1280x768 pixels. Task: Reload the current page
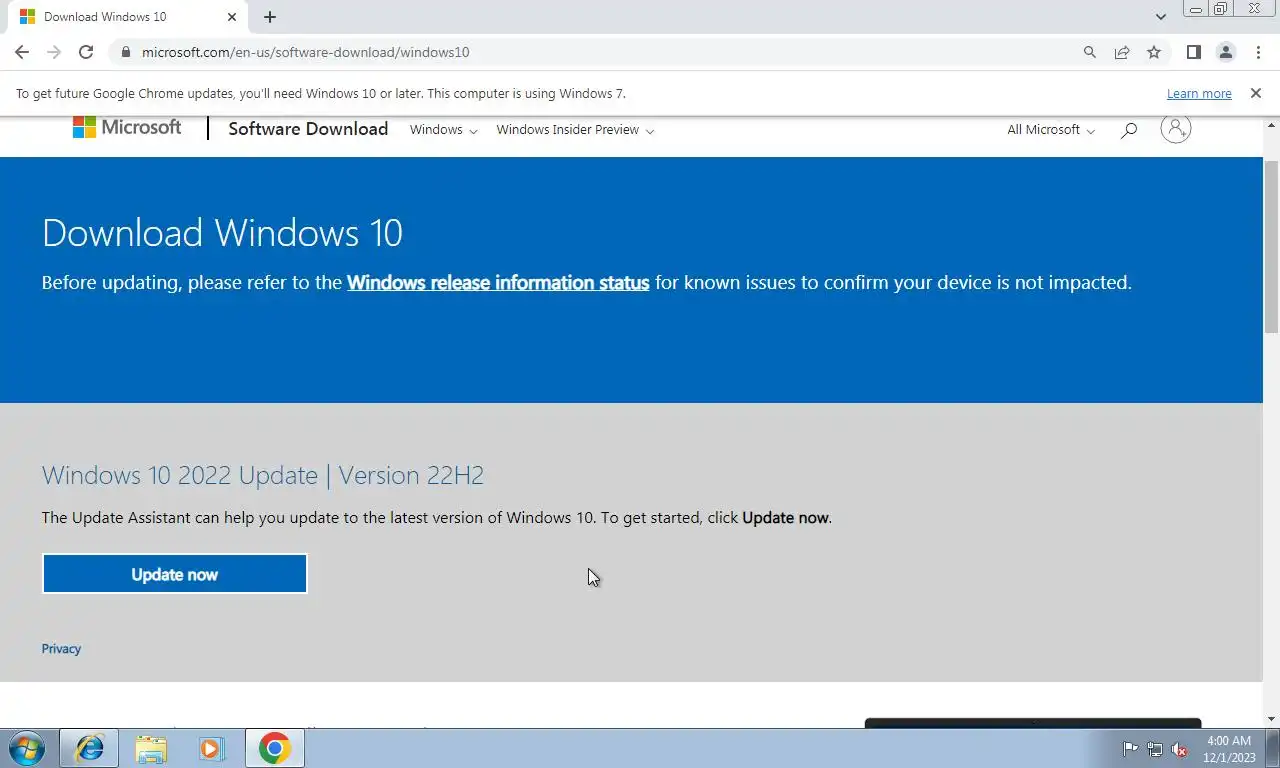(86, 52)
